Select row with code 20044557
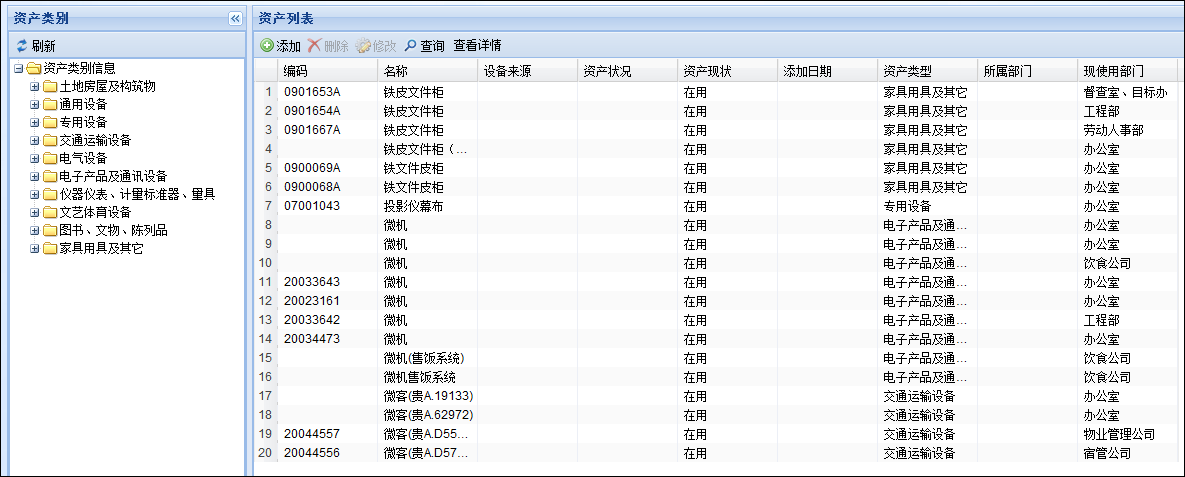Image resolution: width=1185 pixels, height=477 pixels. pyautogui.click(x=715, y=434)
